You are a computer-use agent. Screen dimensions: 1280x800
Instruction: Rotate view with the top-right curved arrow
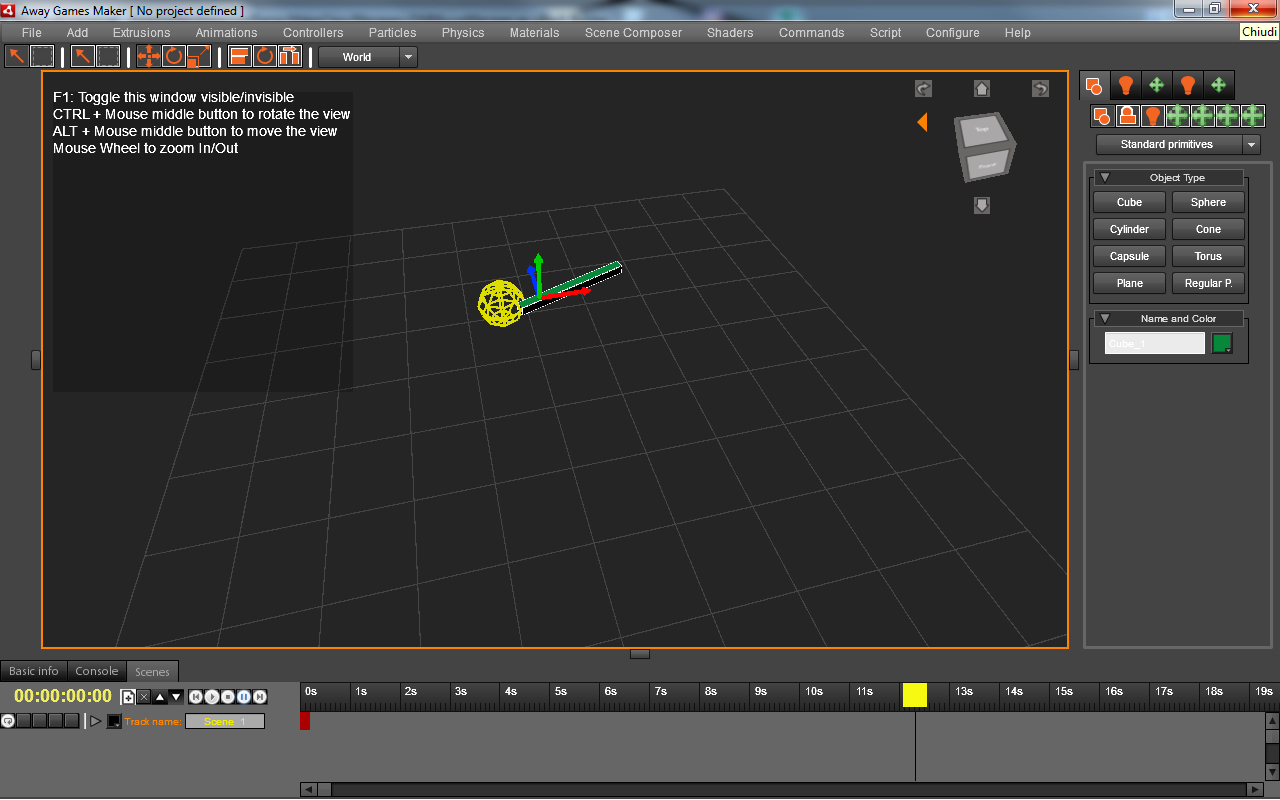(x=1040, y=89)
